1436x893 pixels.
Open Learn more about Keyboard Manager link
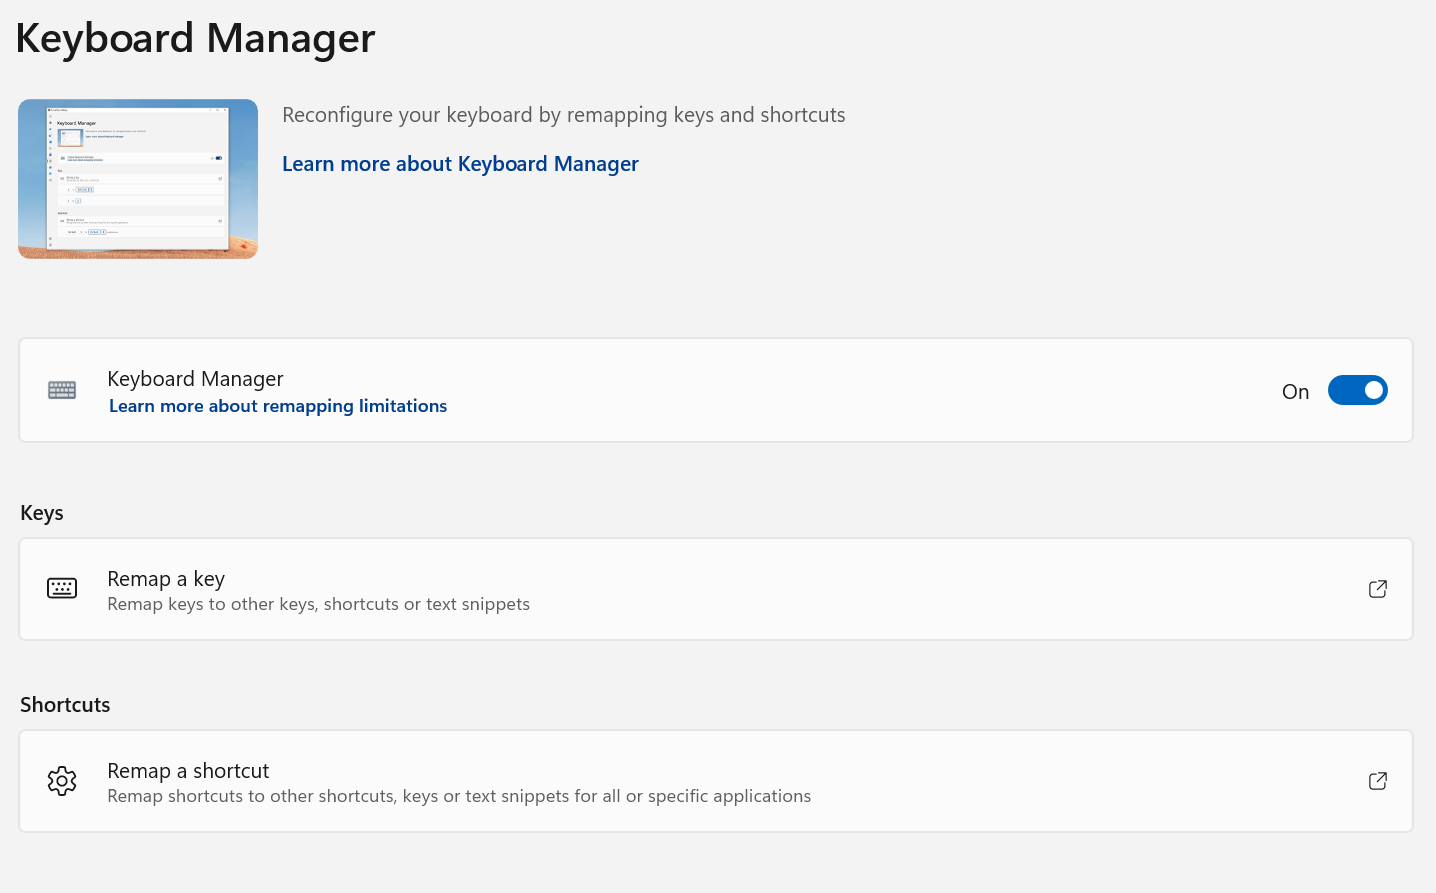point(460,164)
